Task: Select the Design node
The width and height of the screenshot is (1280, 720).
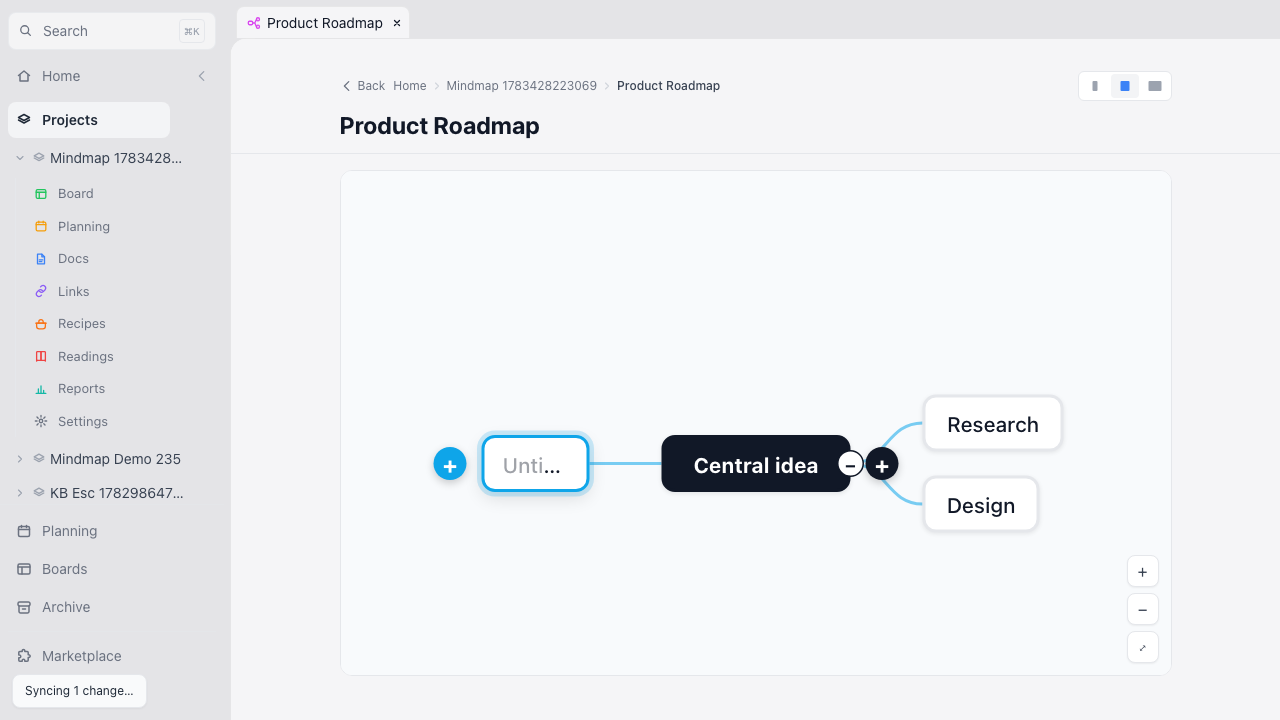Action: point(981,505)
